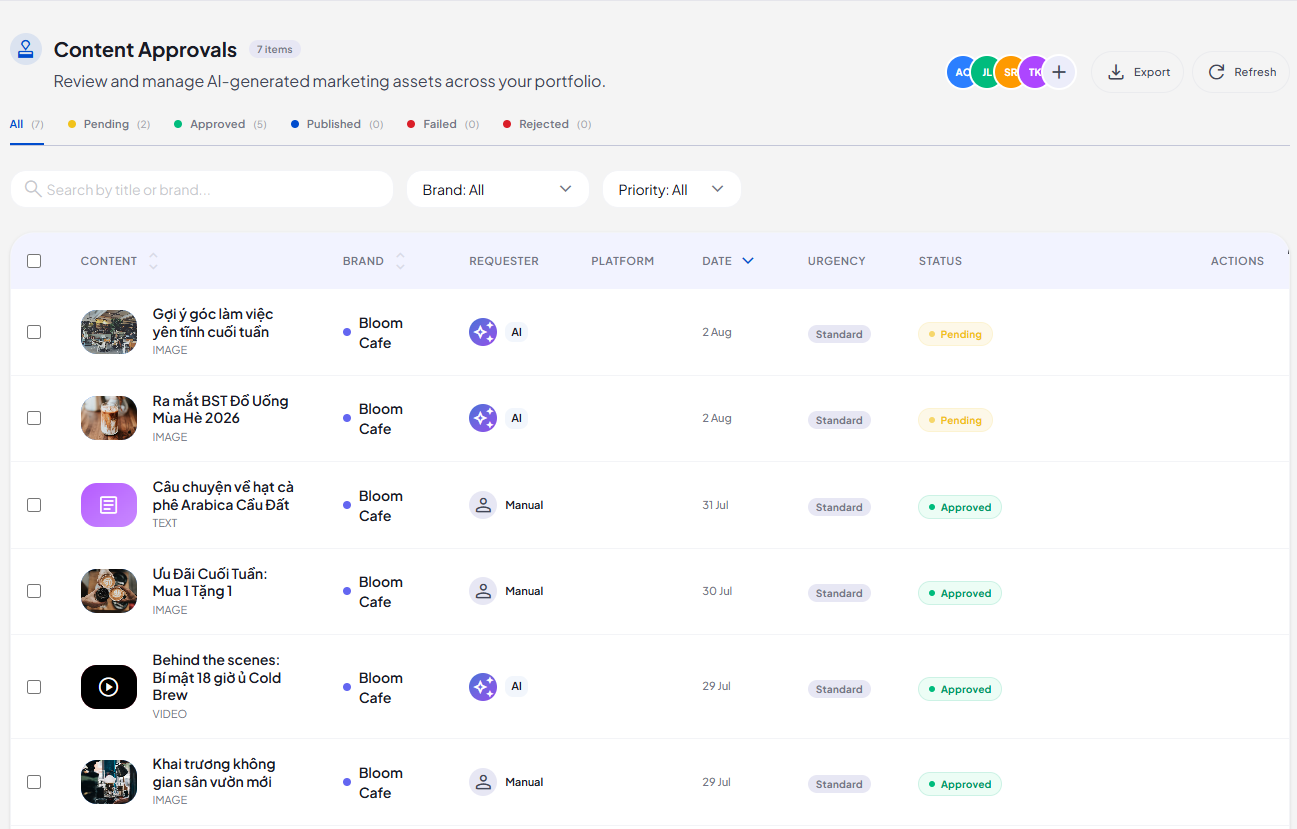This screenshot has width=1297, height=829.
Task: Click the BRAND column sort arrows
Action: click(400, 261)
